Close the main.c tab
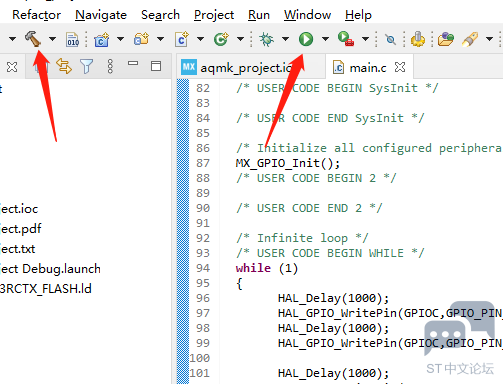503x384 pixels. [x=400, y=67]
